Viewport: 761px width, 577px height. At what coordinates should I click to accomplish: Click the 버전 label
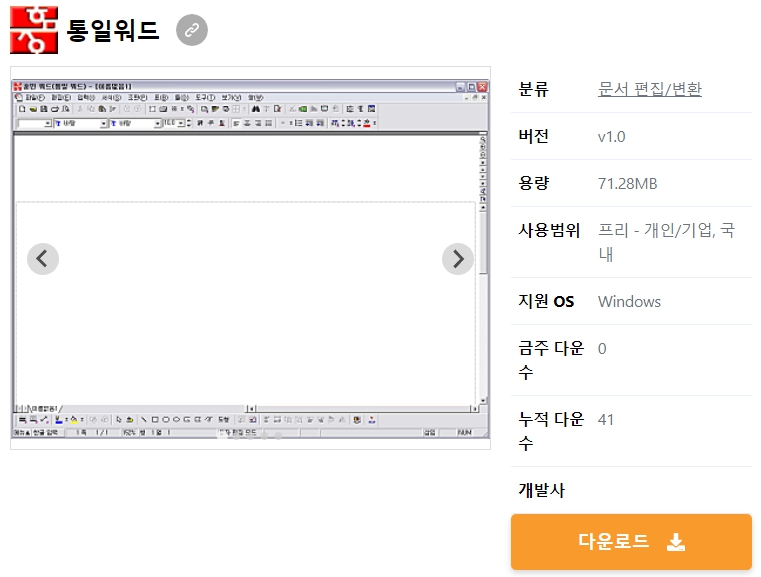pos(533,136)
